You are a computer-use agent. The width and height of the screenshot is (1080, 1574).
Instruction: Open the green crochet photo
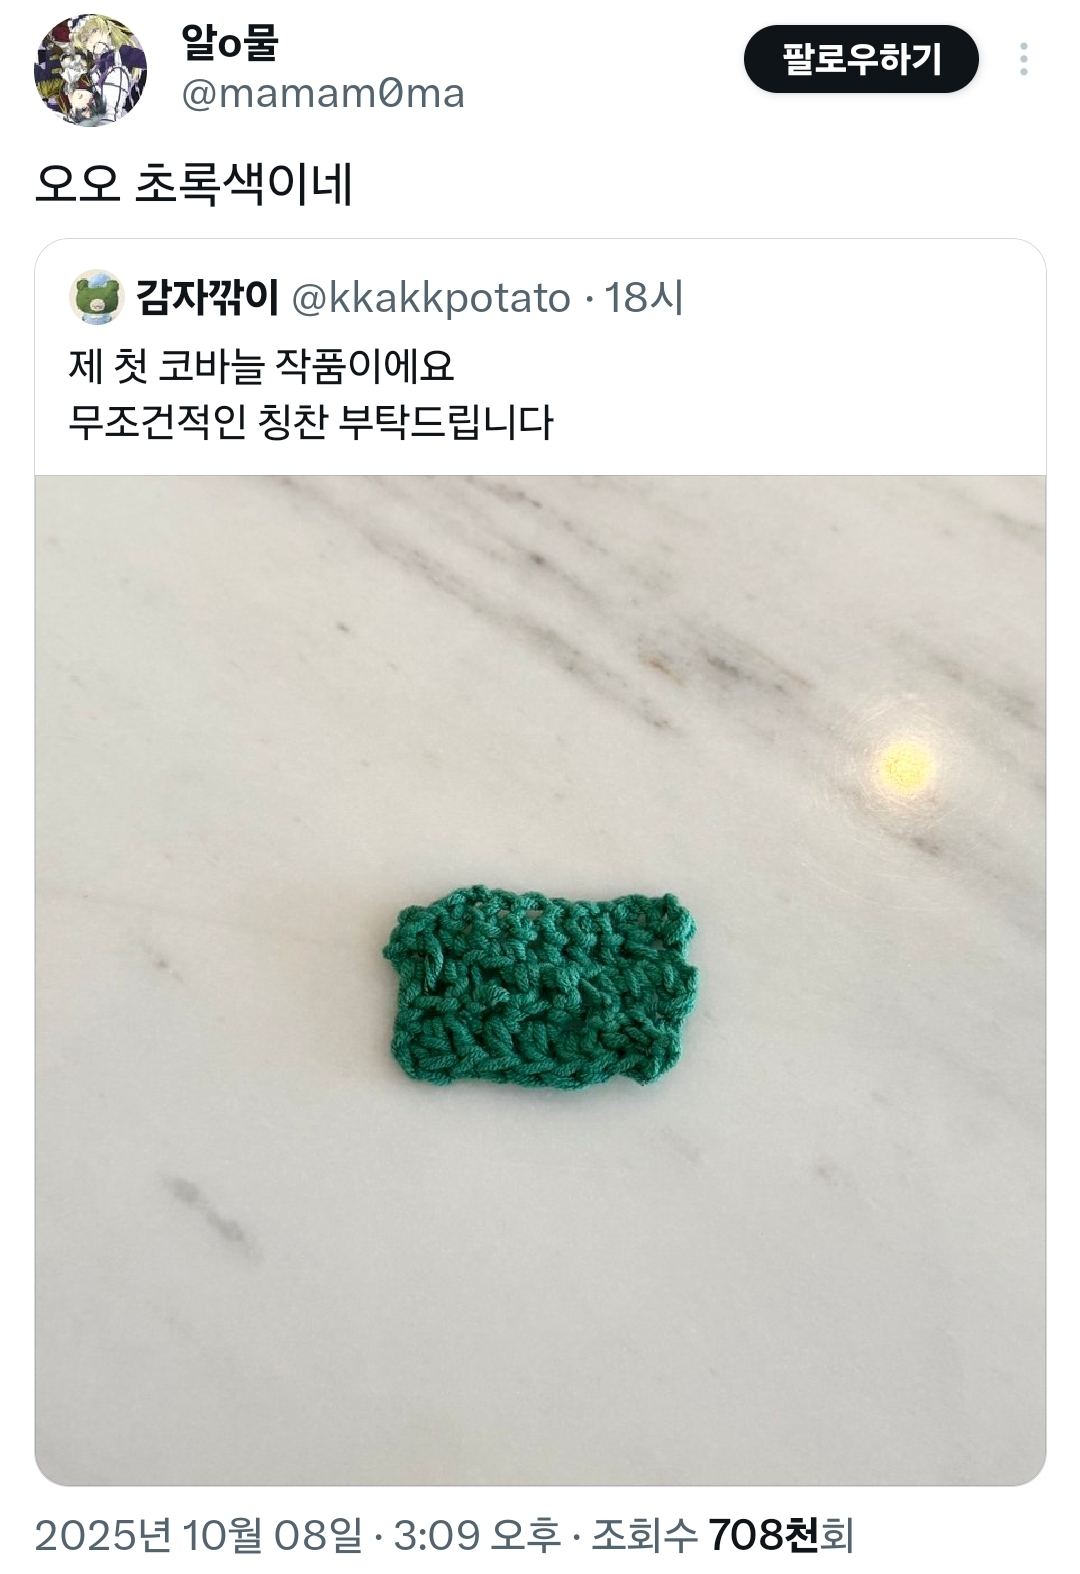pos(540,980)
